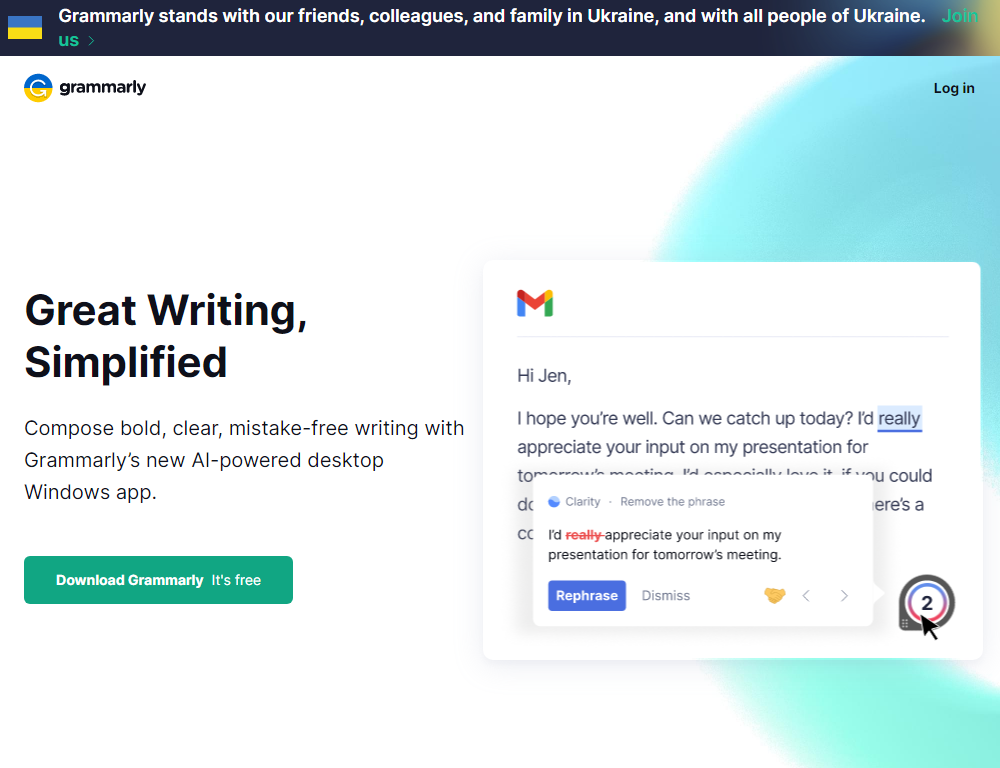Follow the "Join us" link in banner
Viewport: 1000px width, 768px height.
point(959,17)
